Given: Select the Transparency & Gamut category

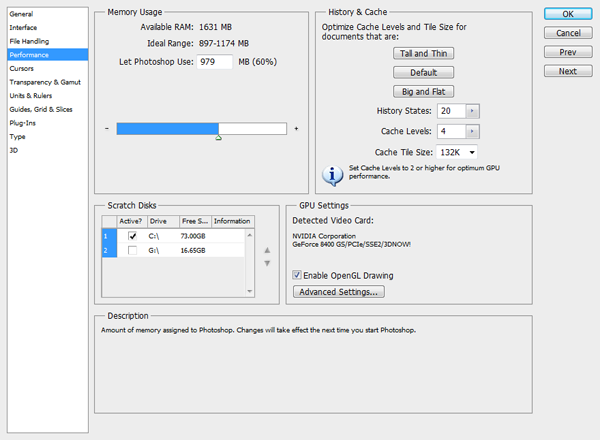Looking at the screenshot, I should coord(42,82).
